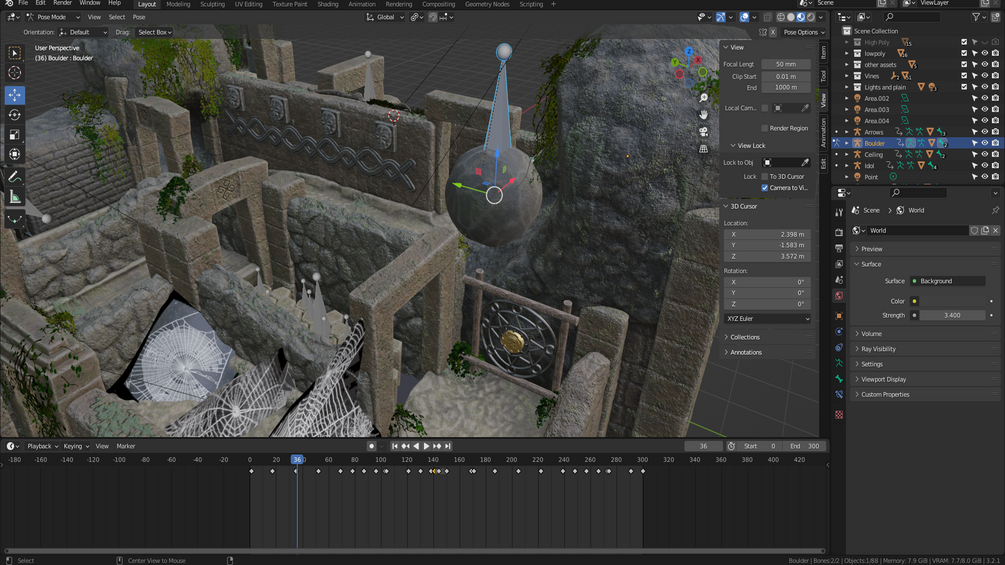Choose the Annotate pencil tool
Screen dimensions: 1005x565
(x=14, y=177)
